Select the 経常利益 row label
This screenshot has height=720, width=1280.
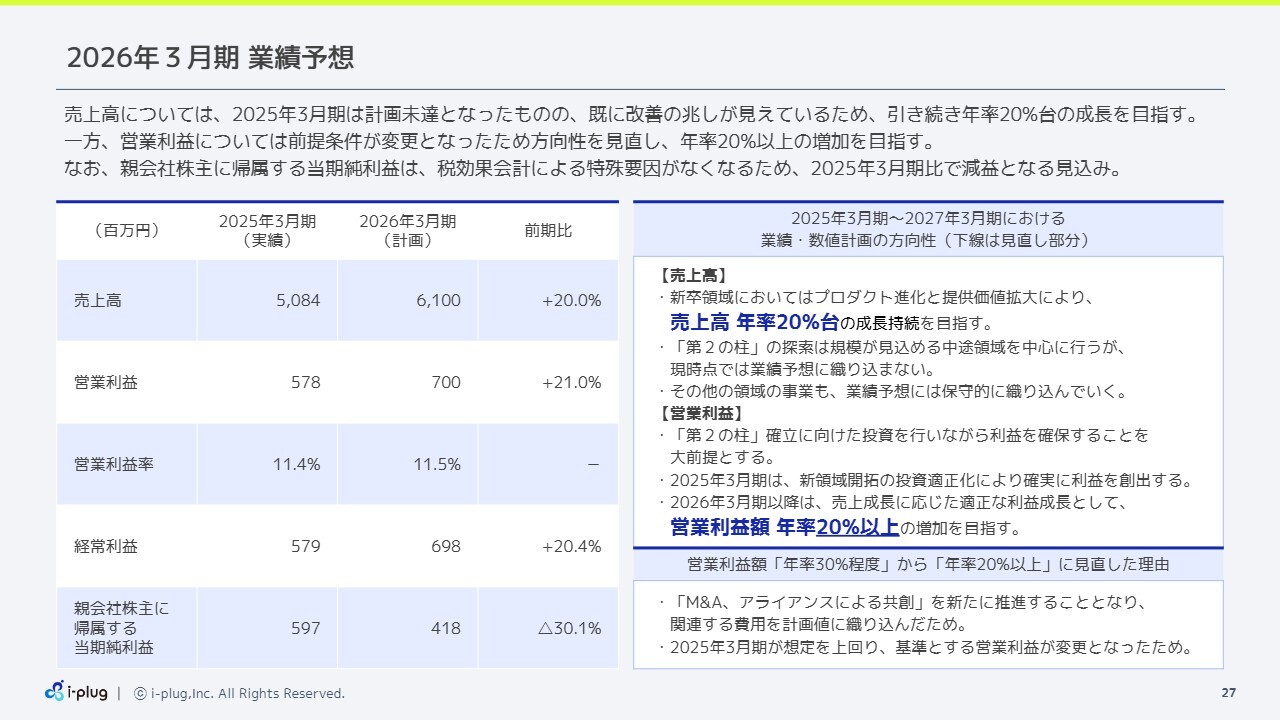(x=106, y=546)
